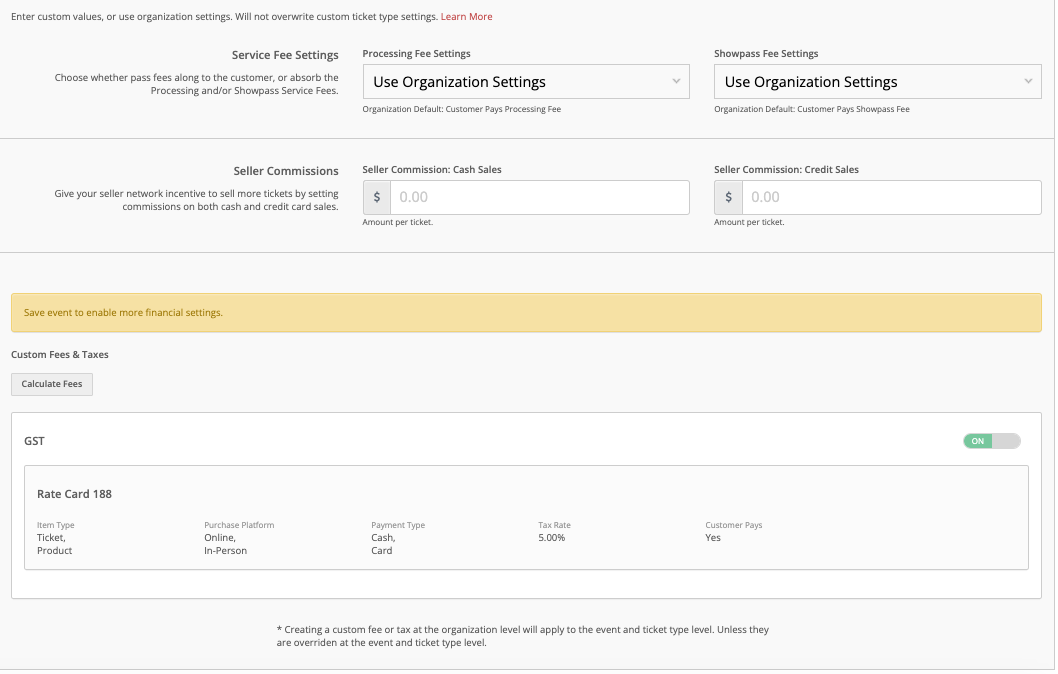Click the 5.00% tax rate value

coord(551,538)
